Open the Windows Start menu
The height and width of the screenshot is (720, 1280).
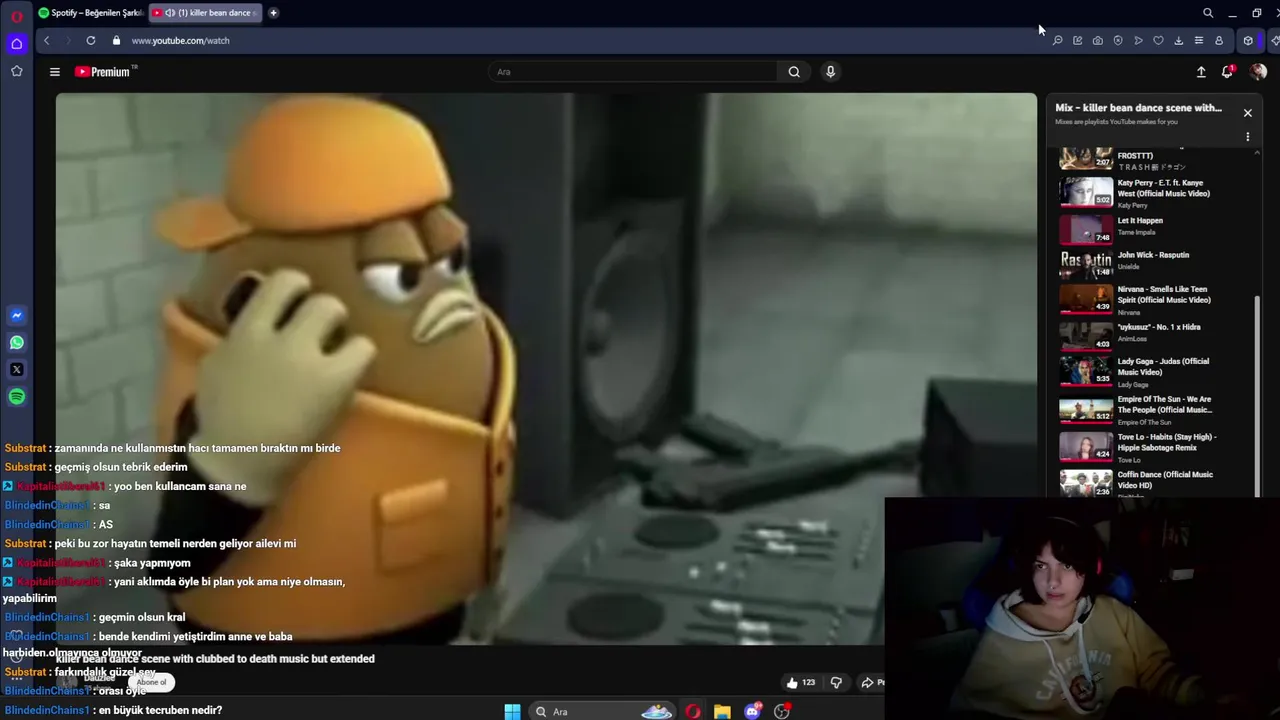coord(512,712)
